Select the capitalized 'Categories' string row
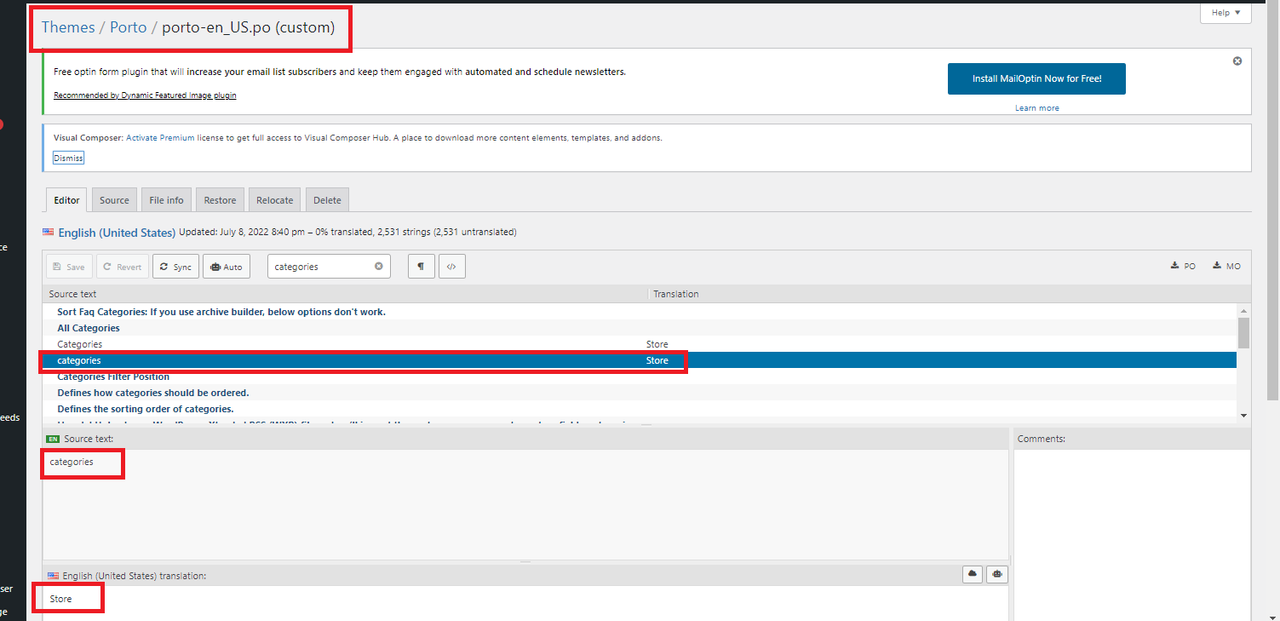Viewport: 1280px width, 621px height. [x=640, y=344]
